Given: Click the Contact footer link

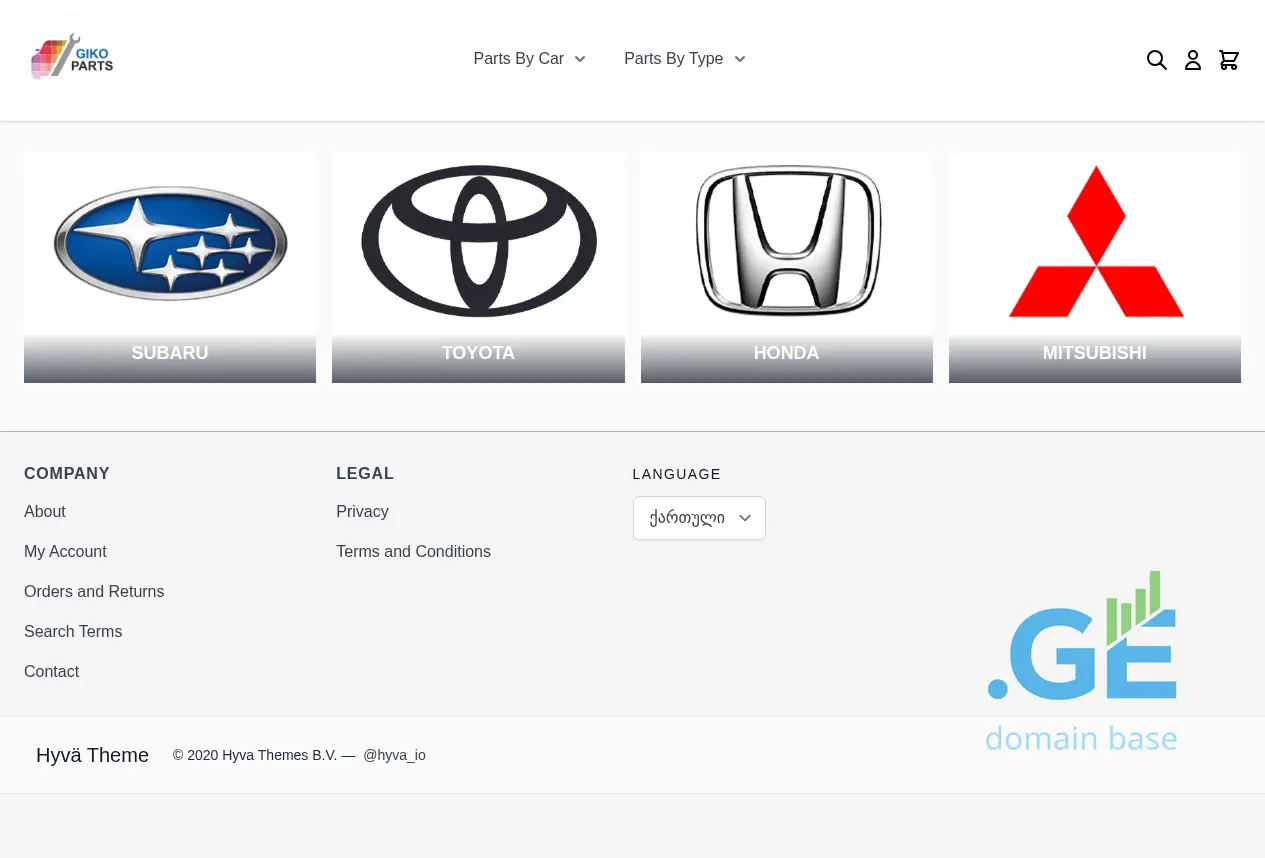Looking at the screenshot, I should point(51,671).
